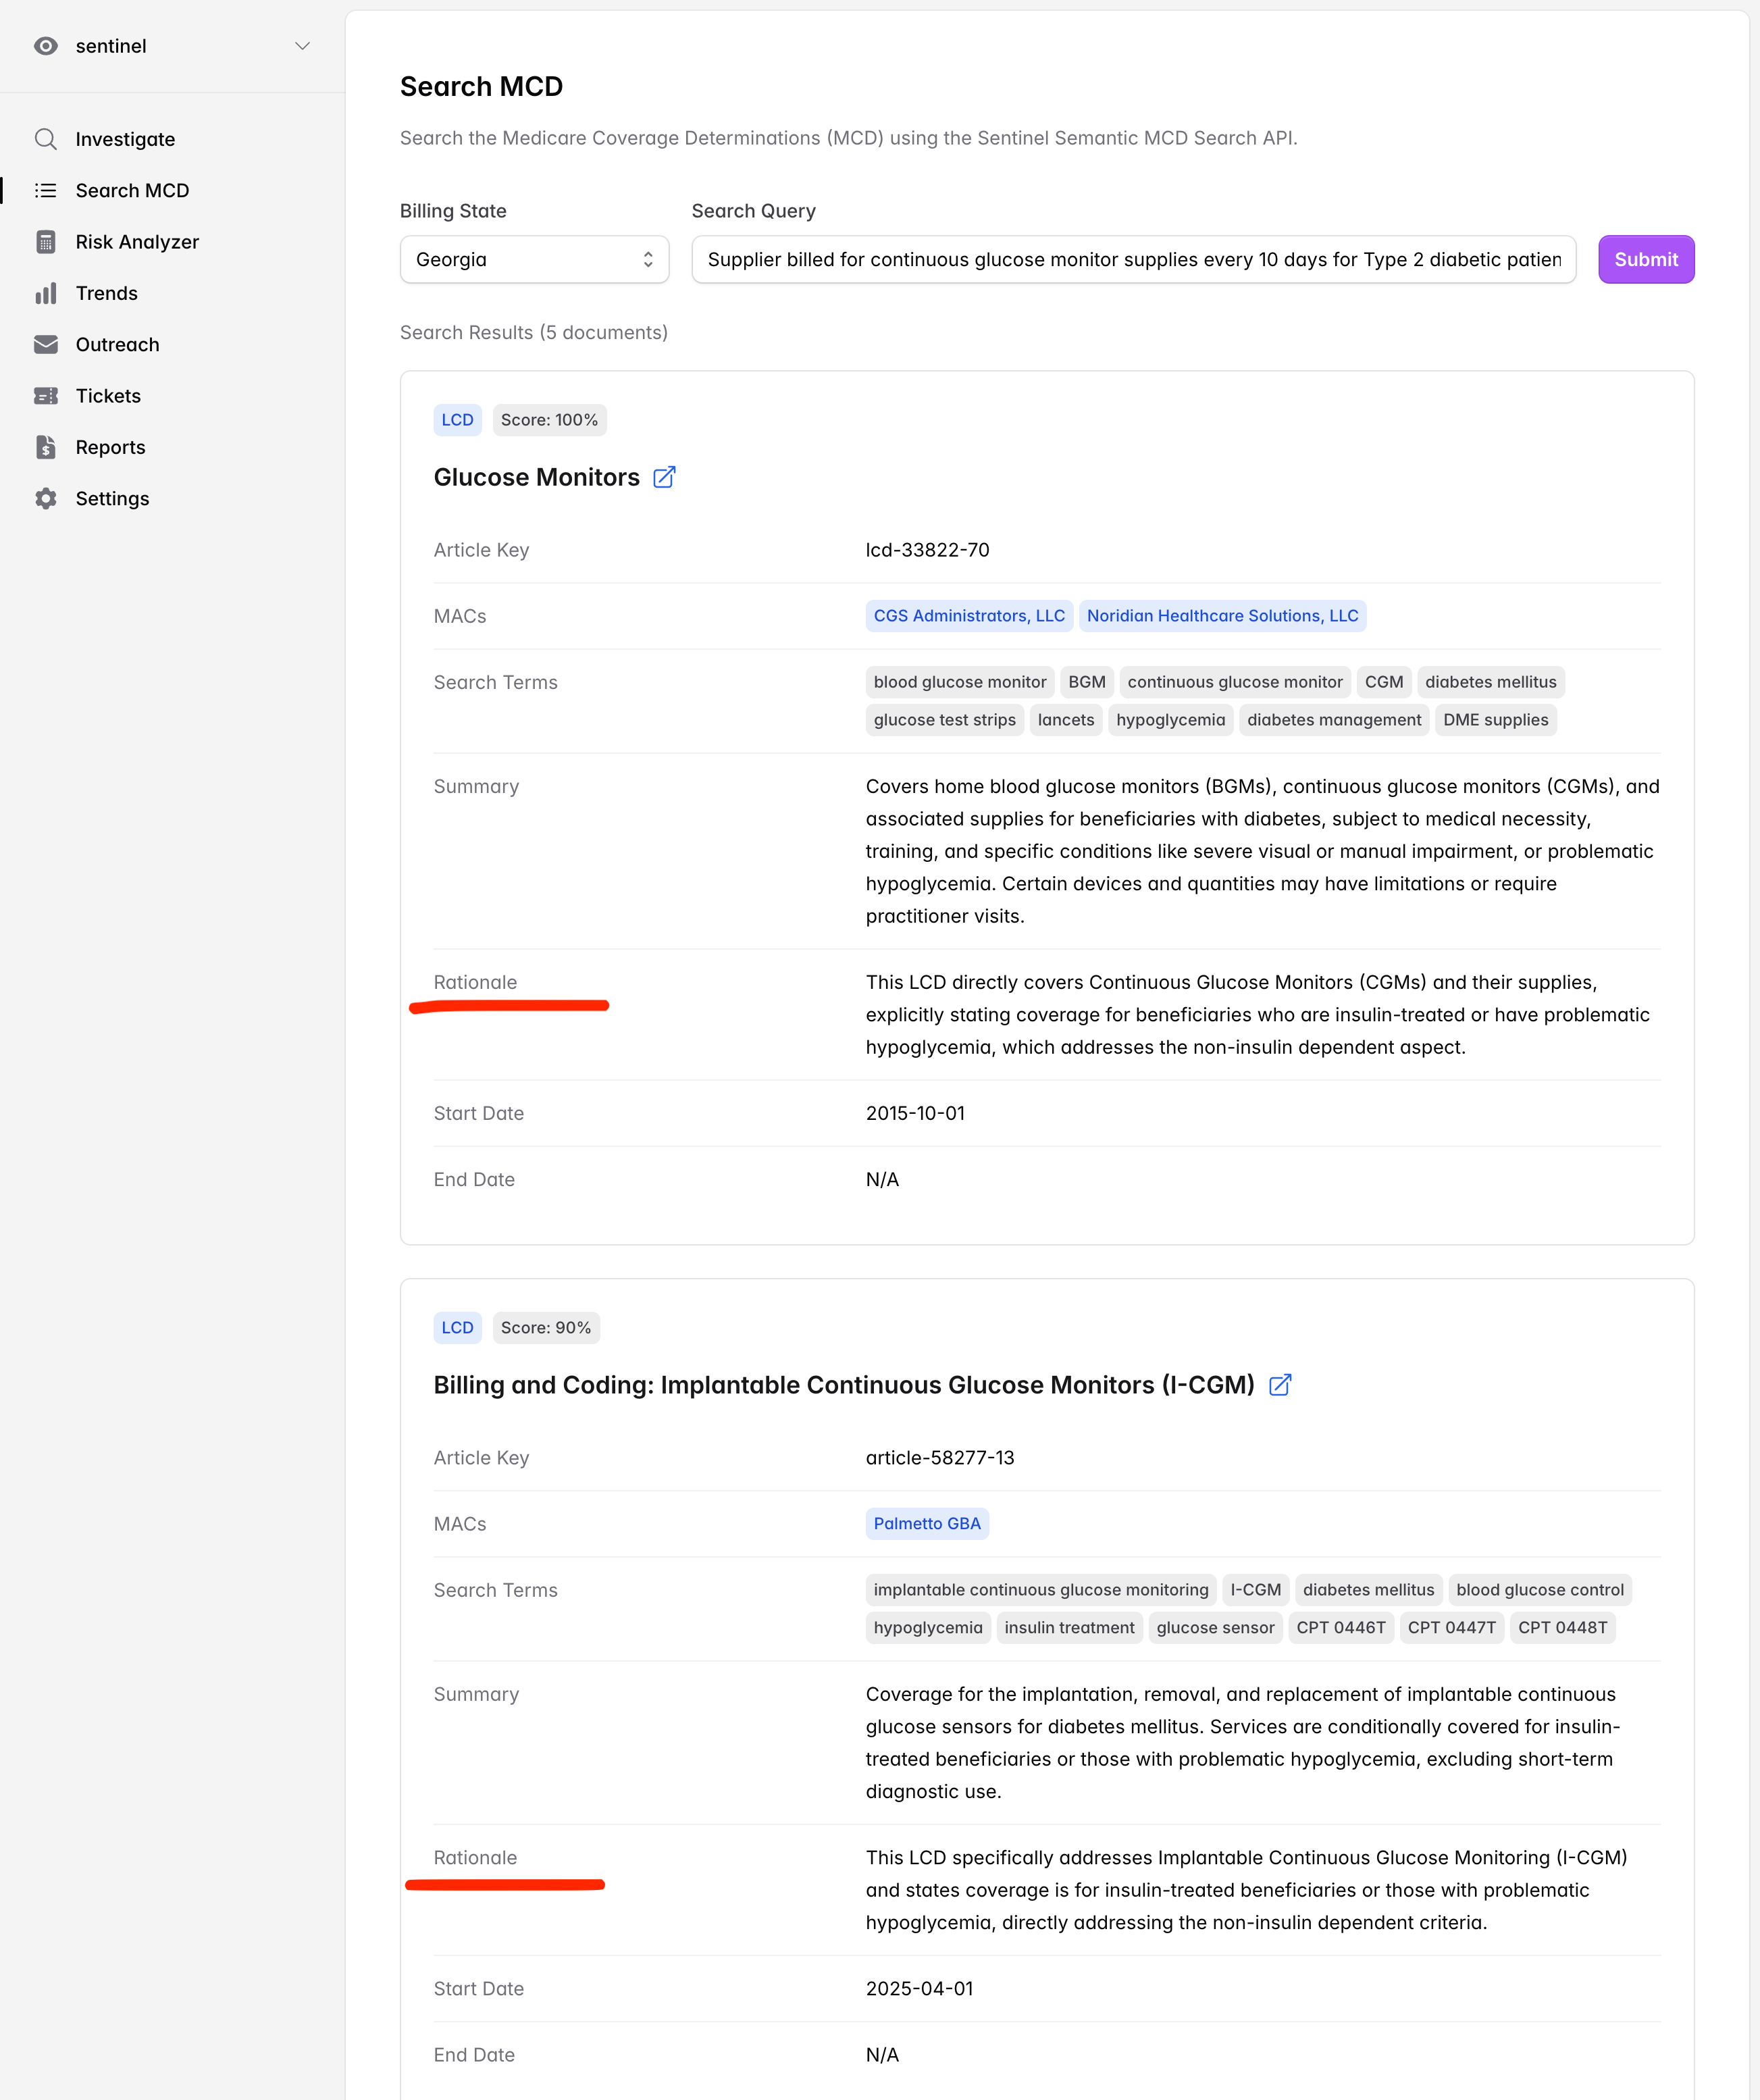Click the Reports document icon
The height and width of the screenshot is (2100, 1760).
45,447
